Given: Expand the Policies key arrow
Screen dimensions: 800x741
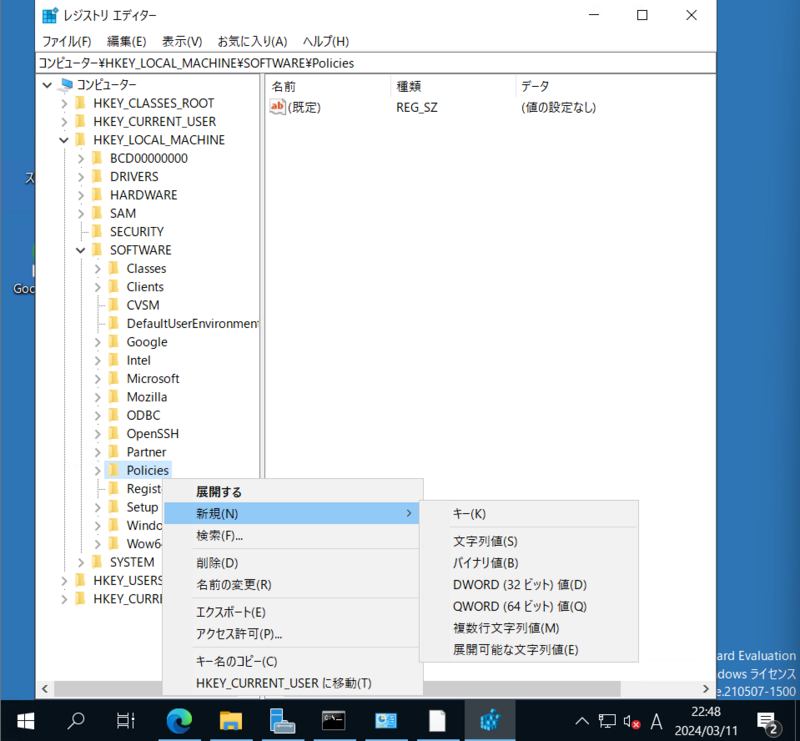Looking at the screenshot, I should (x=97, y=471).
